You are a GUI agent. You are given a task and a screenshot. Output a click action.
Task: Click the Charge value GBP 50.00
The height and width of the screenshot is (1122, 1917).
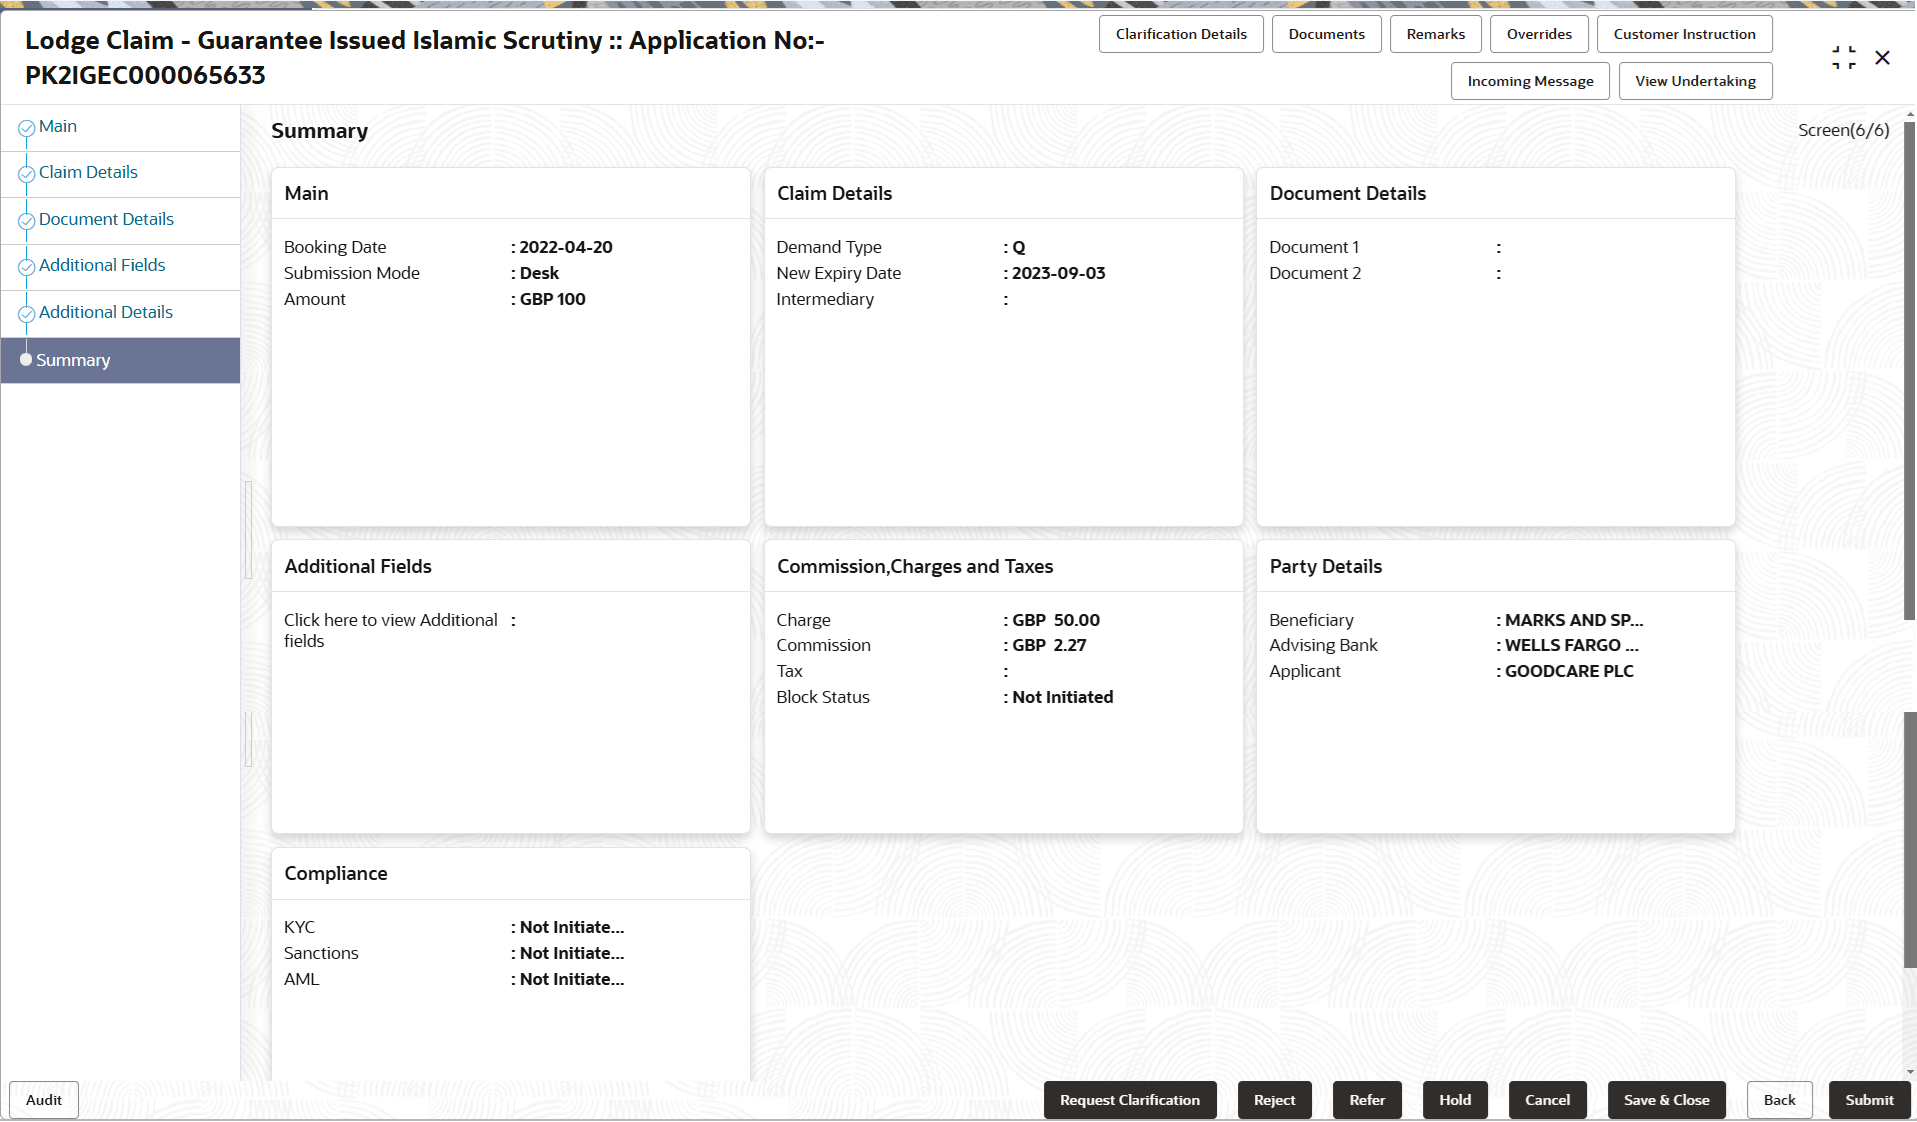[1056, 620]
